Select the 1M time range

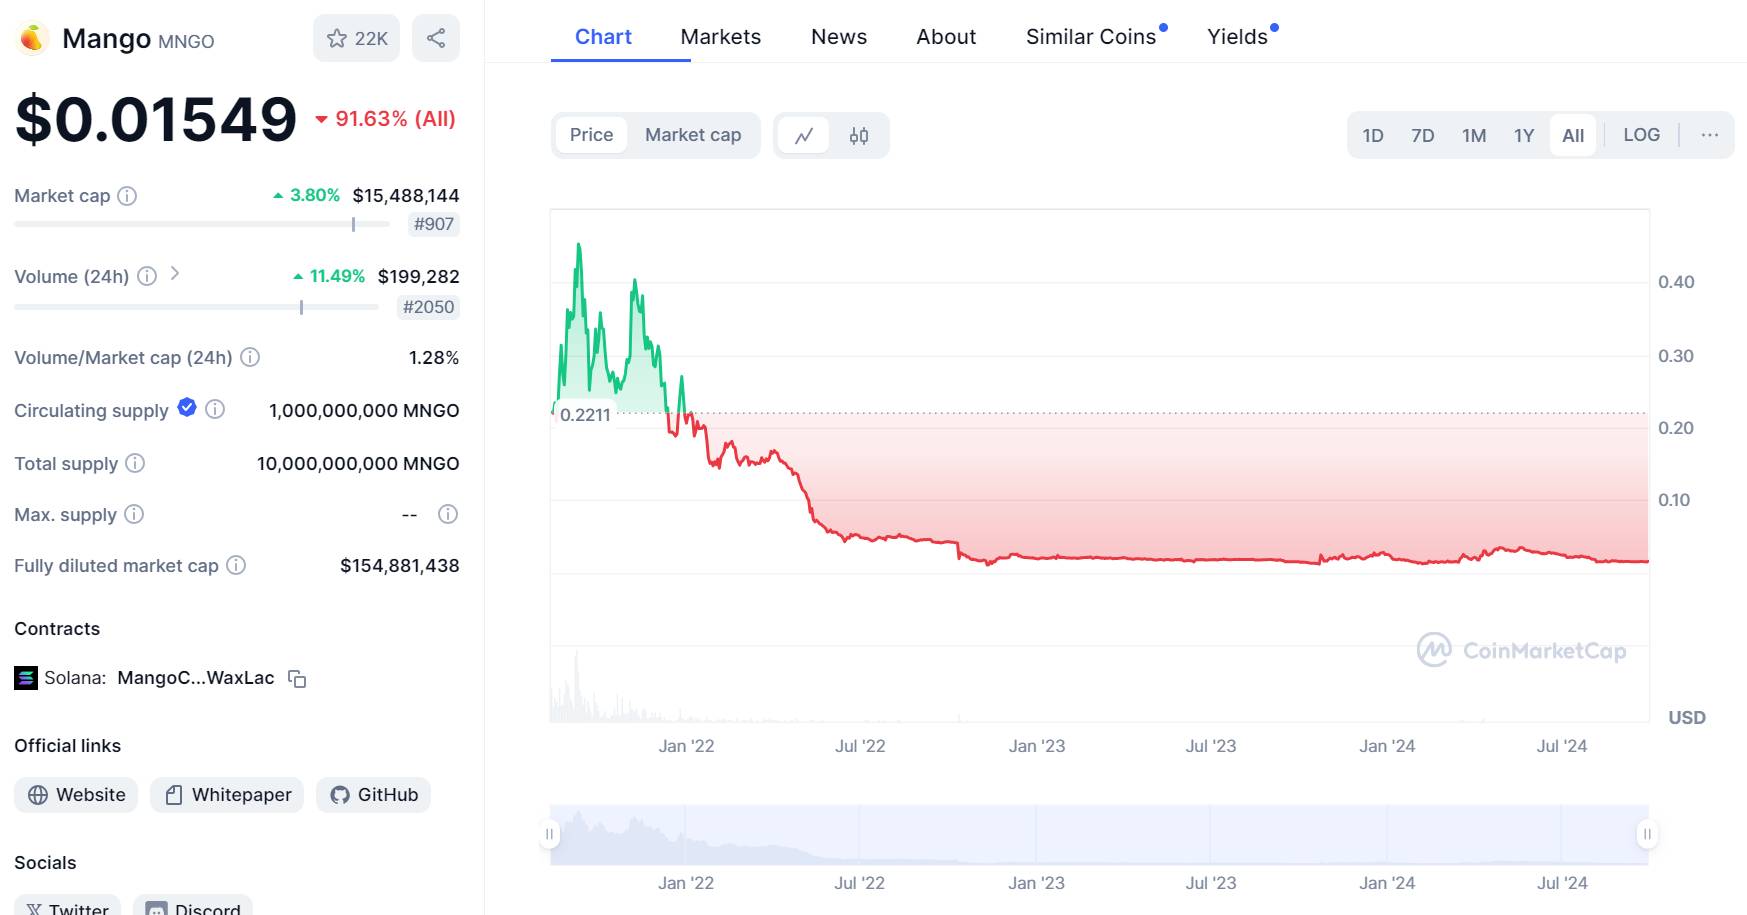click(1474, 135)
